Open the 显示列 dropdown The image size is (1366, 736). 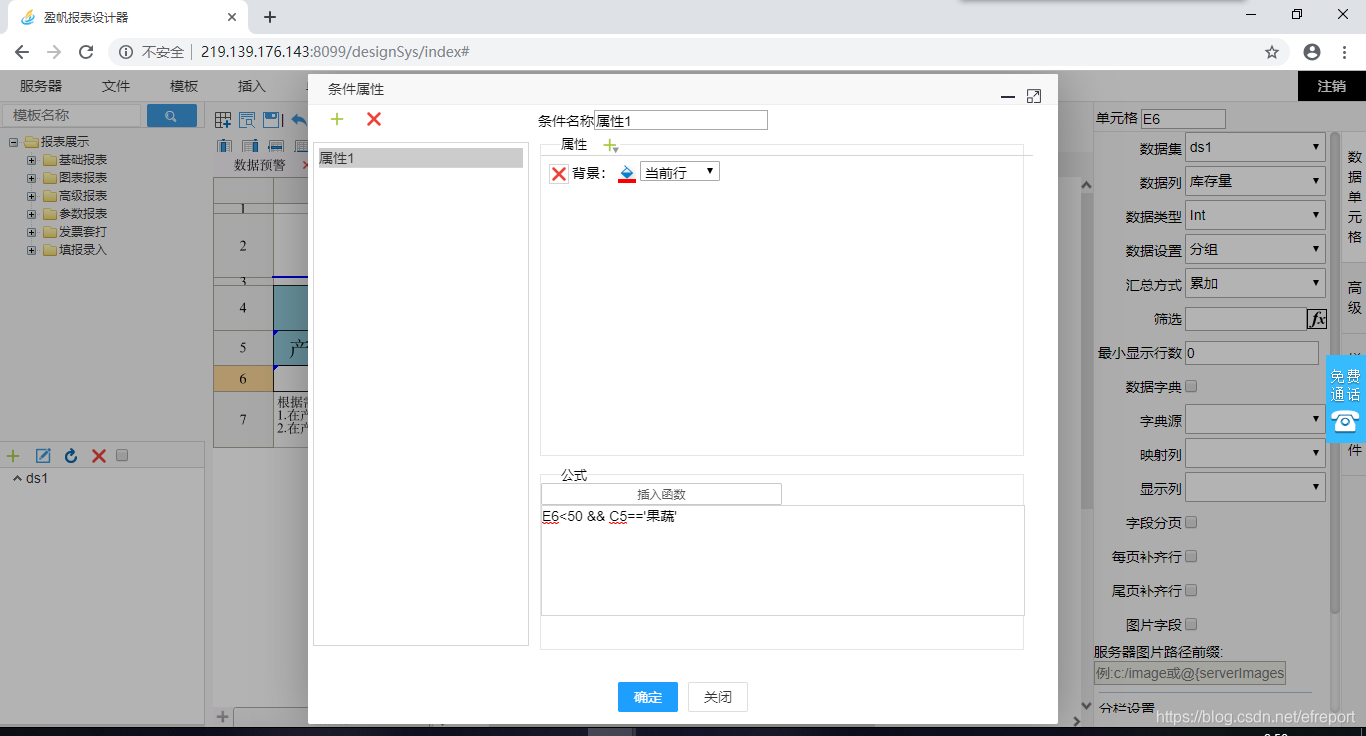(1255, 488)
